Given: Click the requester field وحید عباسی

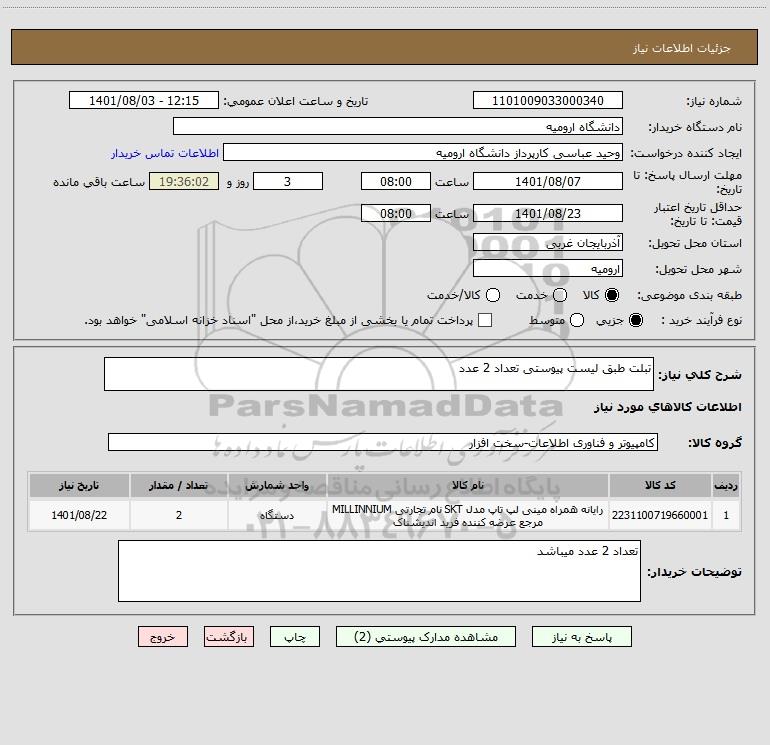Looking at the screenshot, I should coord(423,152).
